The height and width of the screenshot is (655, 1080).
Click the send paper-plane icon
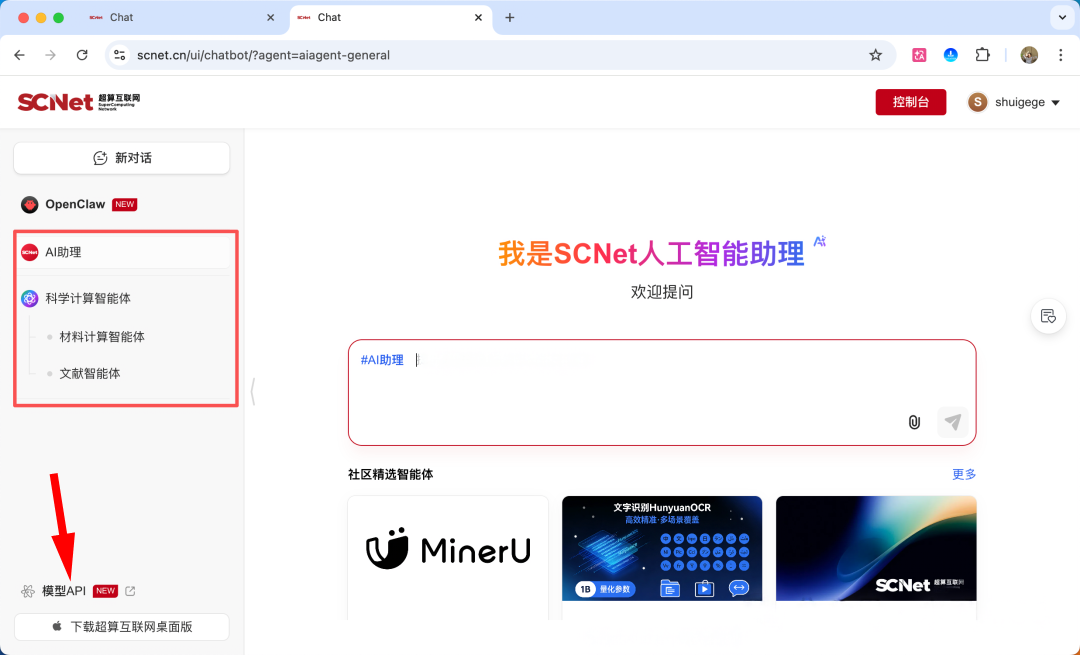click(x=953, y=422)
